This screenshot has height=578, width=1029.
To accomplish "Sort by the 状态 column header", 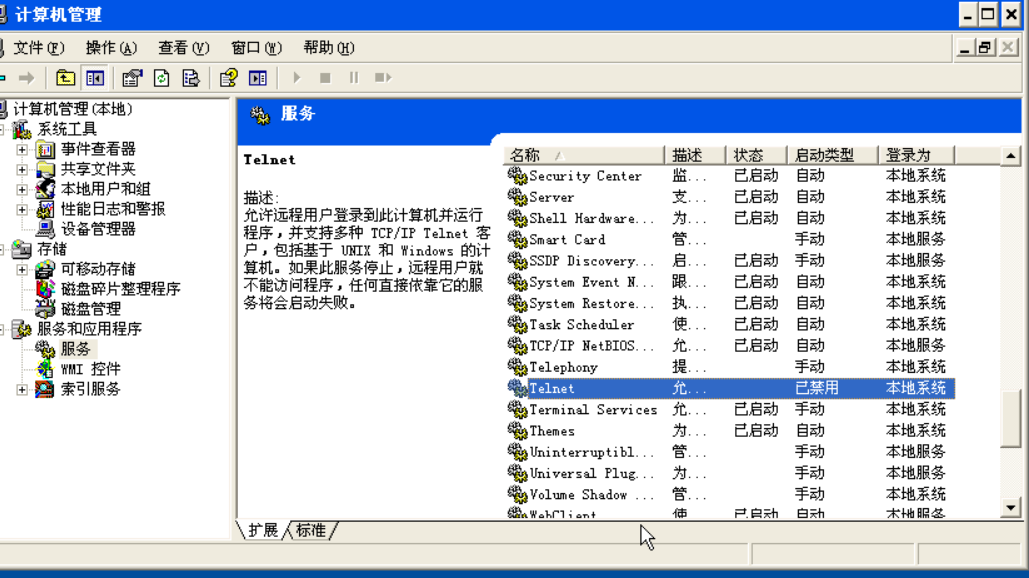I will coord(756,155).
